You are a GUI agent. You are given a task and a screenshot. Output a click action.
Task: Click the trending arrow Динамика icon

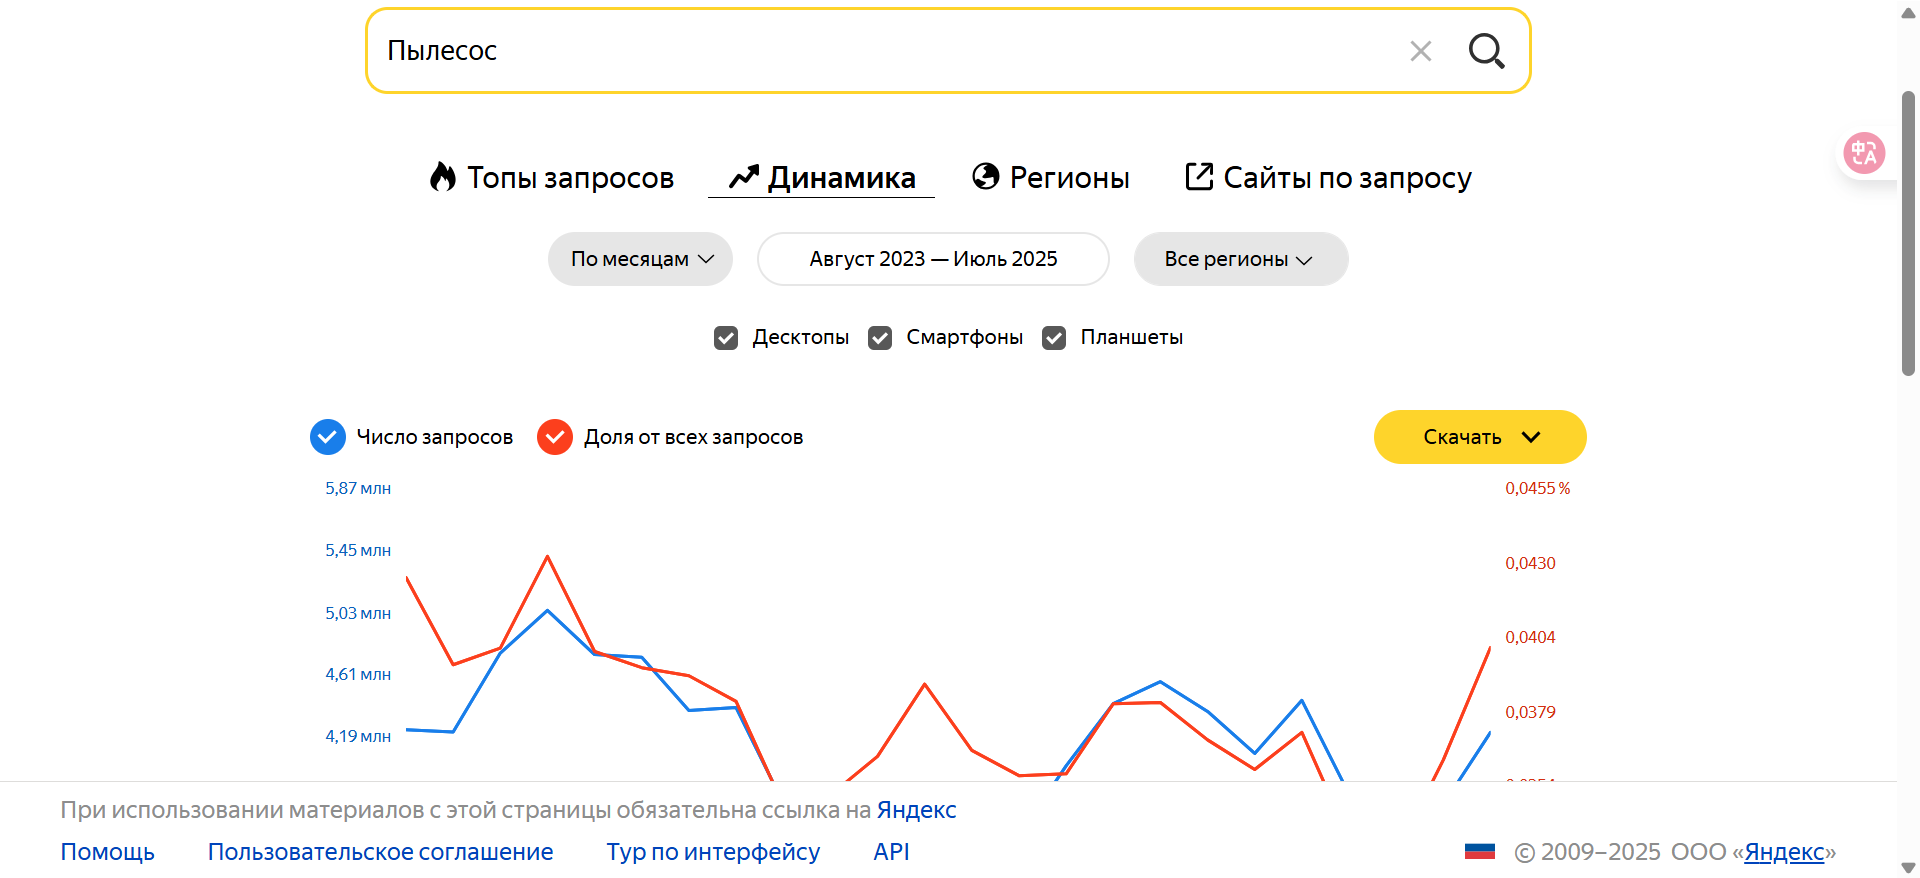point(744,177)
